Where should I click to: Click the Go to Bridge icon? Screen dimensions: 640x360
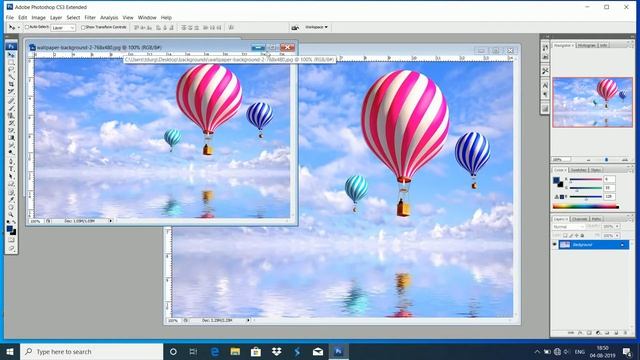[295, 27]
